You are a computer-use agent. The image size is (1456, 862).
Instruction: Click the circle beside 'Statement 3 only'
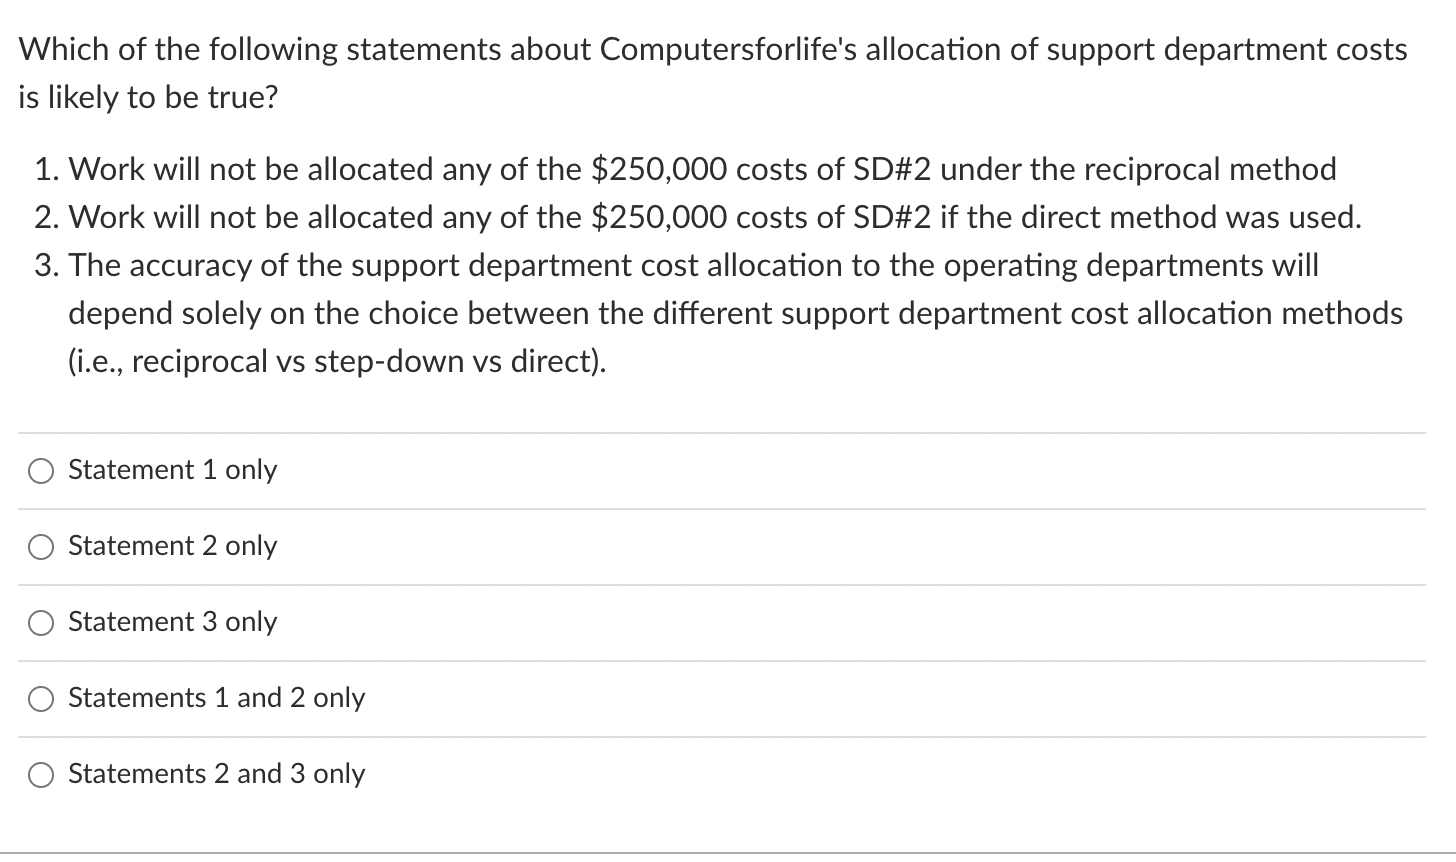coord(41,622)
